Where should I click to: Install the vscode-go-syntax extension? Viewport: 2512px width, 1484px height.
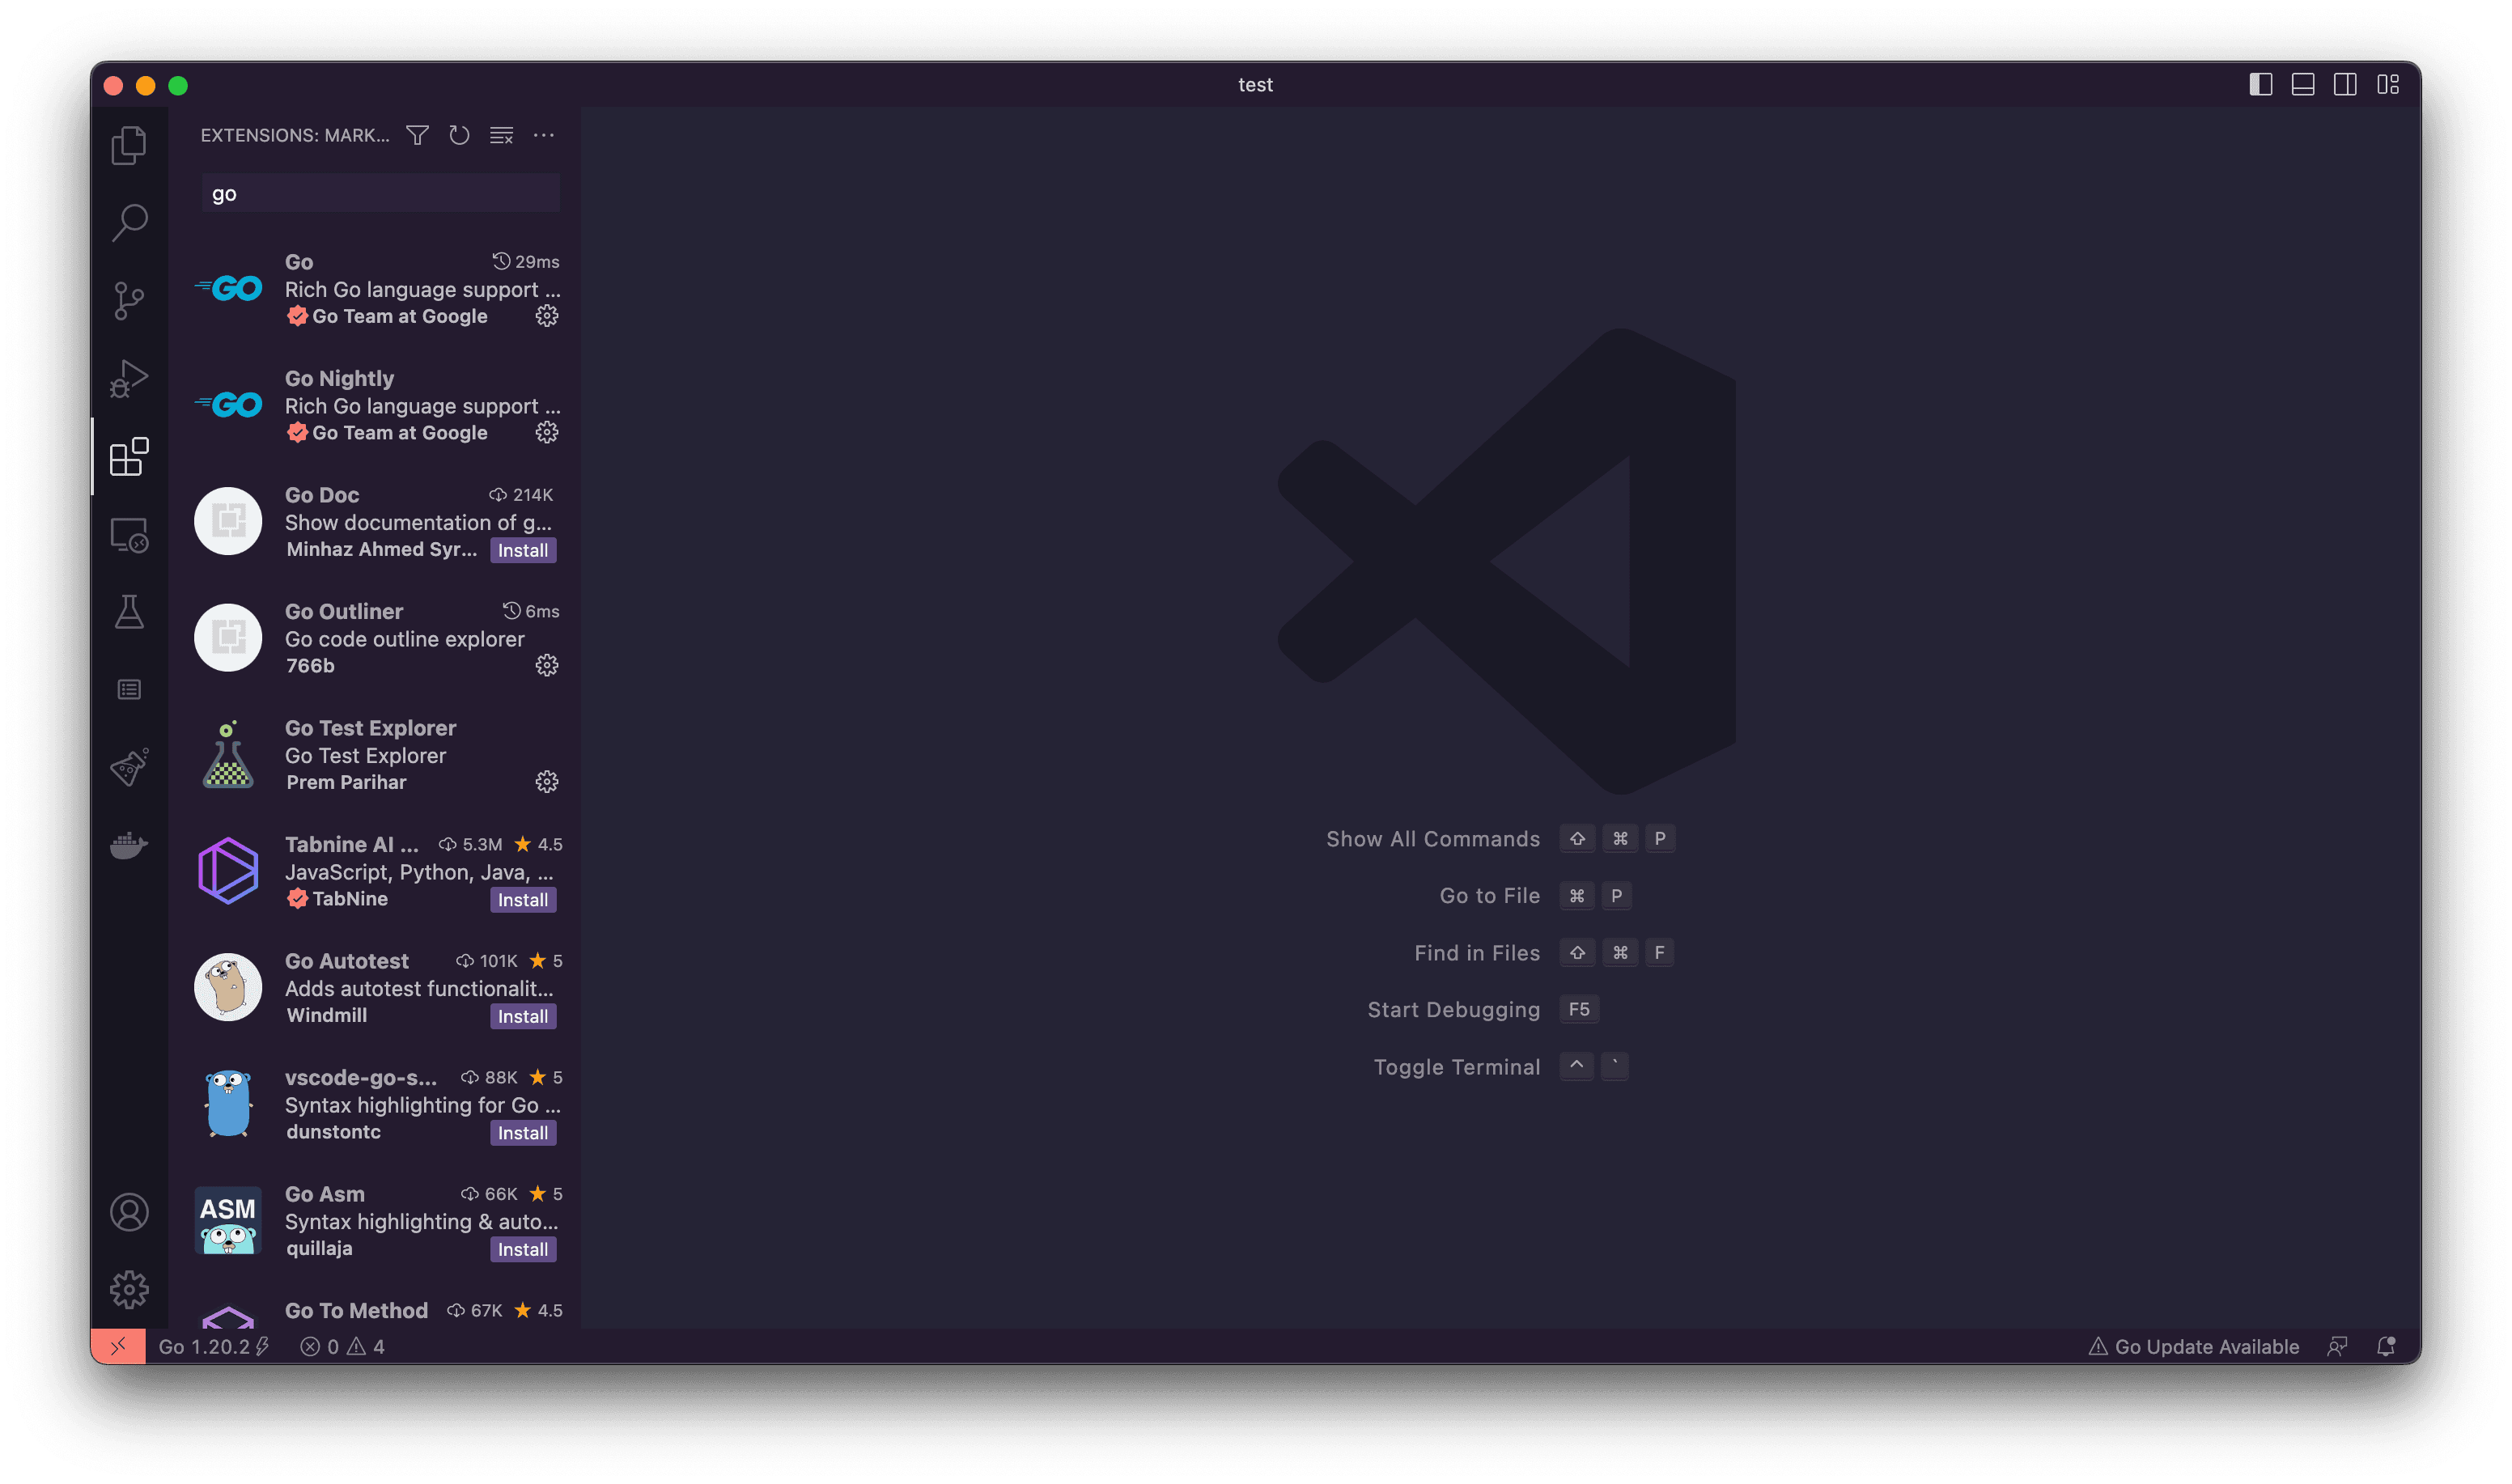[523, 1133]
